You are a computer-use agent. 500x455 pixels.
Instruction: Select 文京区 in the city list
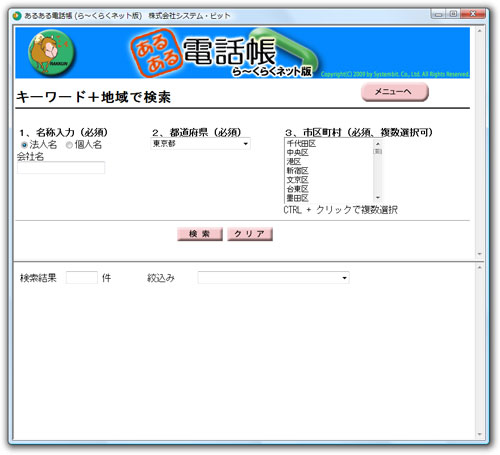[298, 180]
